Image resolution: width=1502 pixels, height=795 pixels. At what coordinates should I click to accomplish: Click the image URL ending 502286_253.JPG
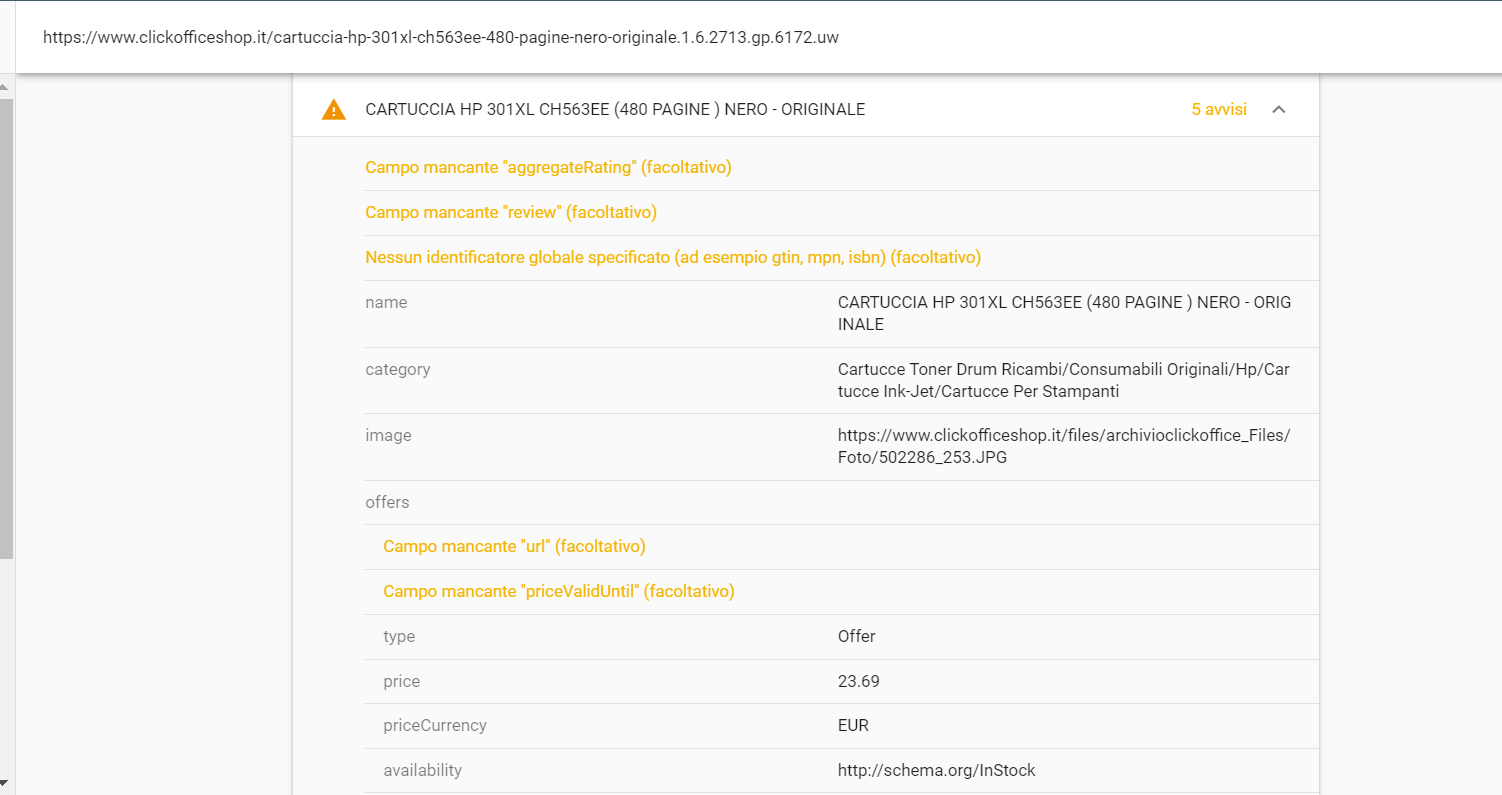click(x=1064, y=447)
